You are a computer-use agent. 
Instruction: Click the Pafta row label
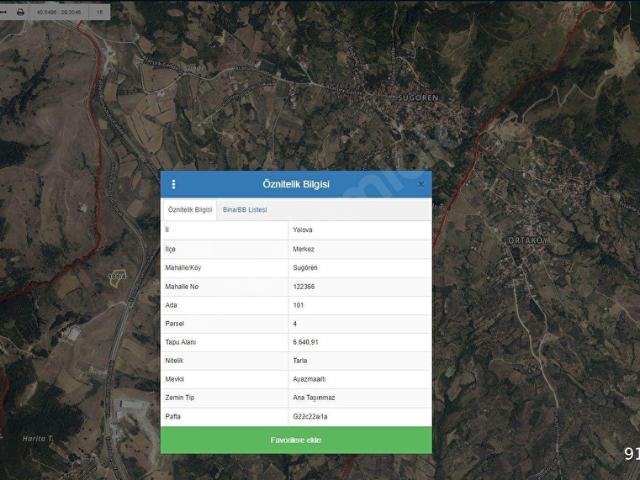[x=173, y=417]
